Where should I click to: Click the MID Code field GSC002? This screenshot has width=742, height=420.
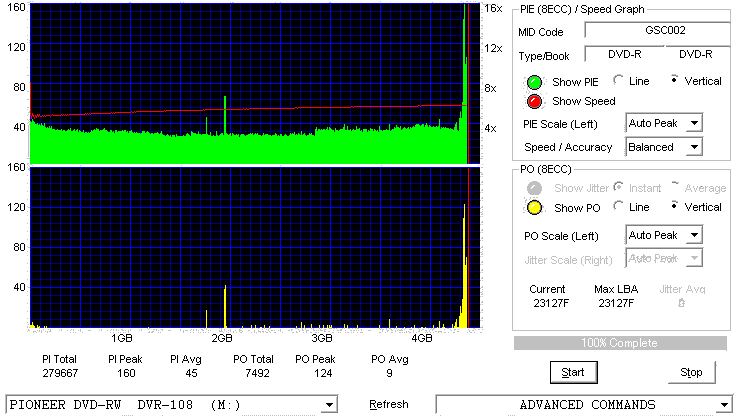[657, 30]
